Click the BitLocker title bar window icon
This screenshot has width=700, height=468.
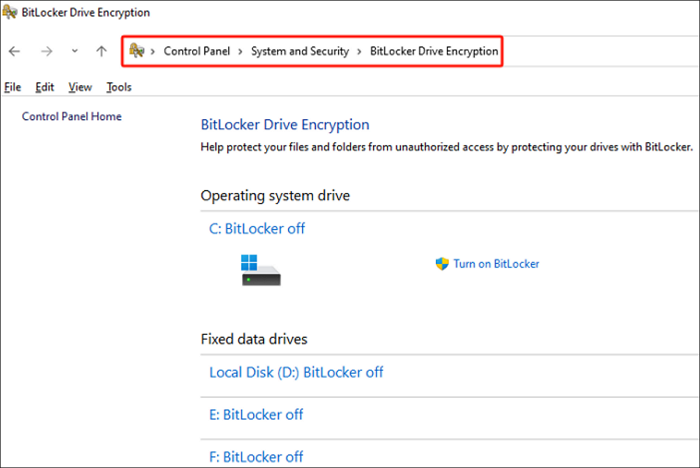(9, 12)
